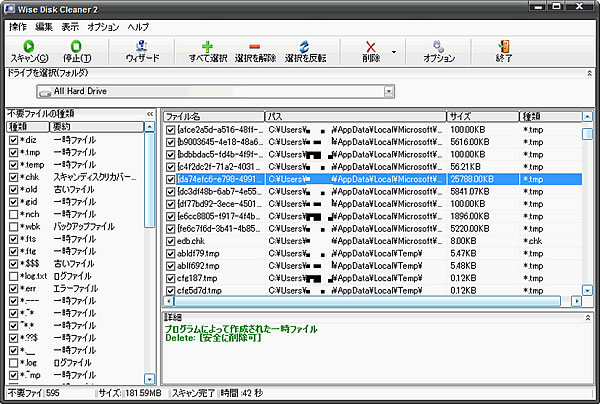Click the 削除 (Delete) red X icon

[x=371, y=46]
